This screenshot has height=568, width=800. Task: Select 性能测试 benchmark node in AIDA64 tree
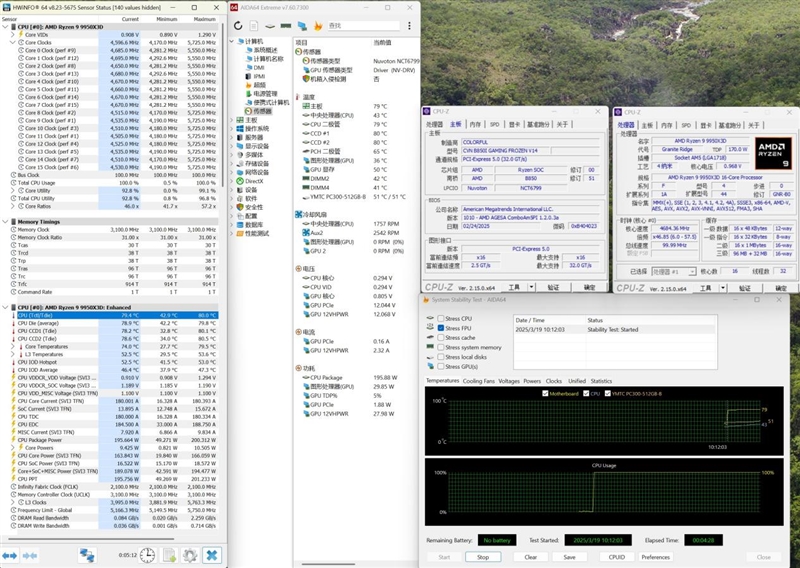pos(253,233)
